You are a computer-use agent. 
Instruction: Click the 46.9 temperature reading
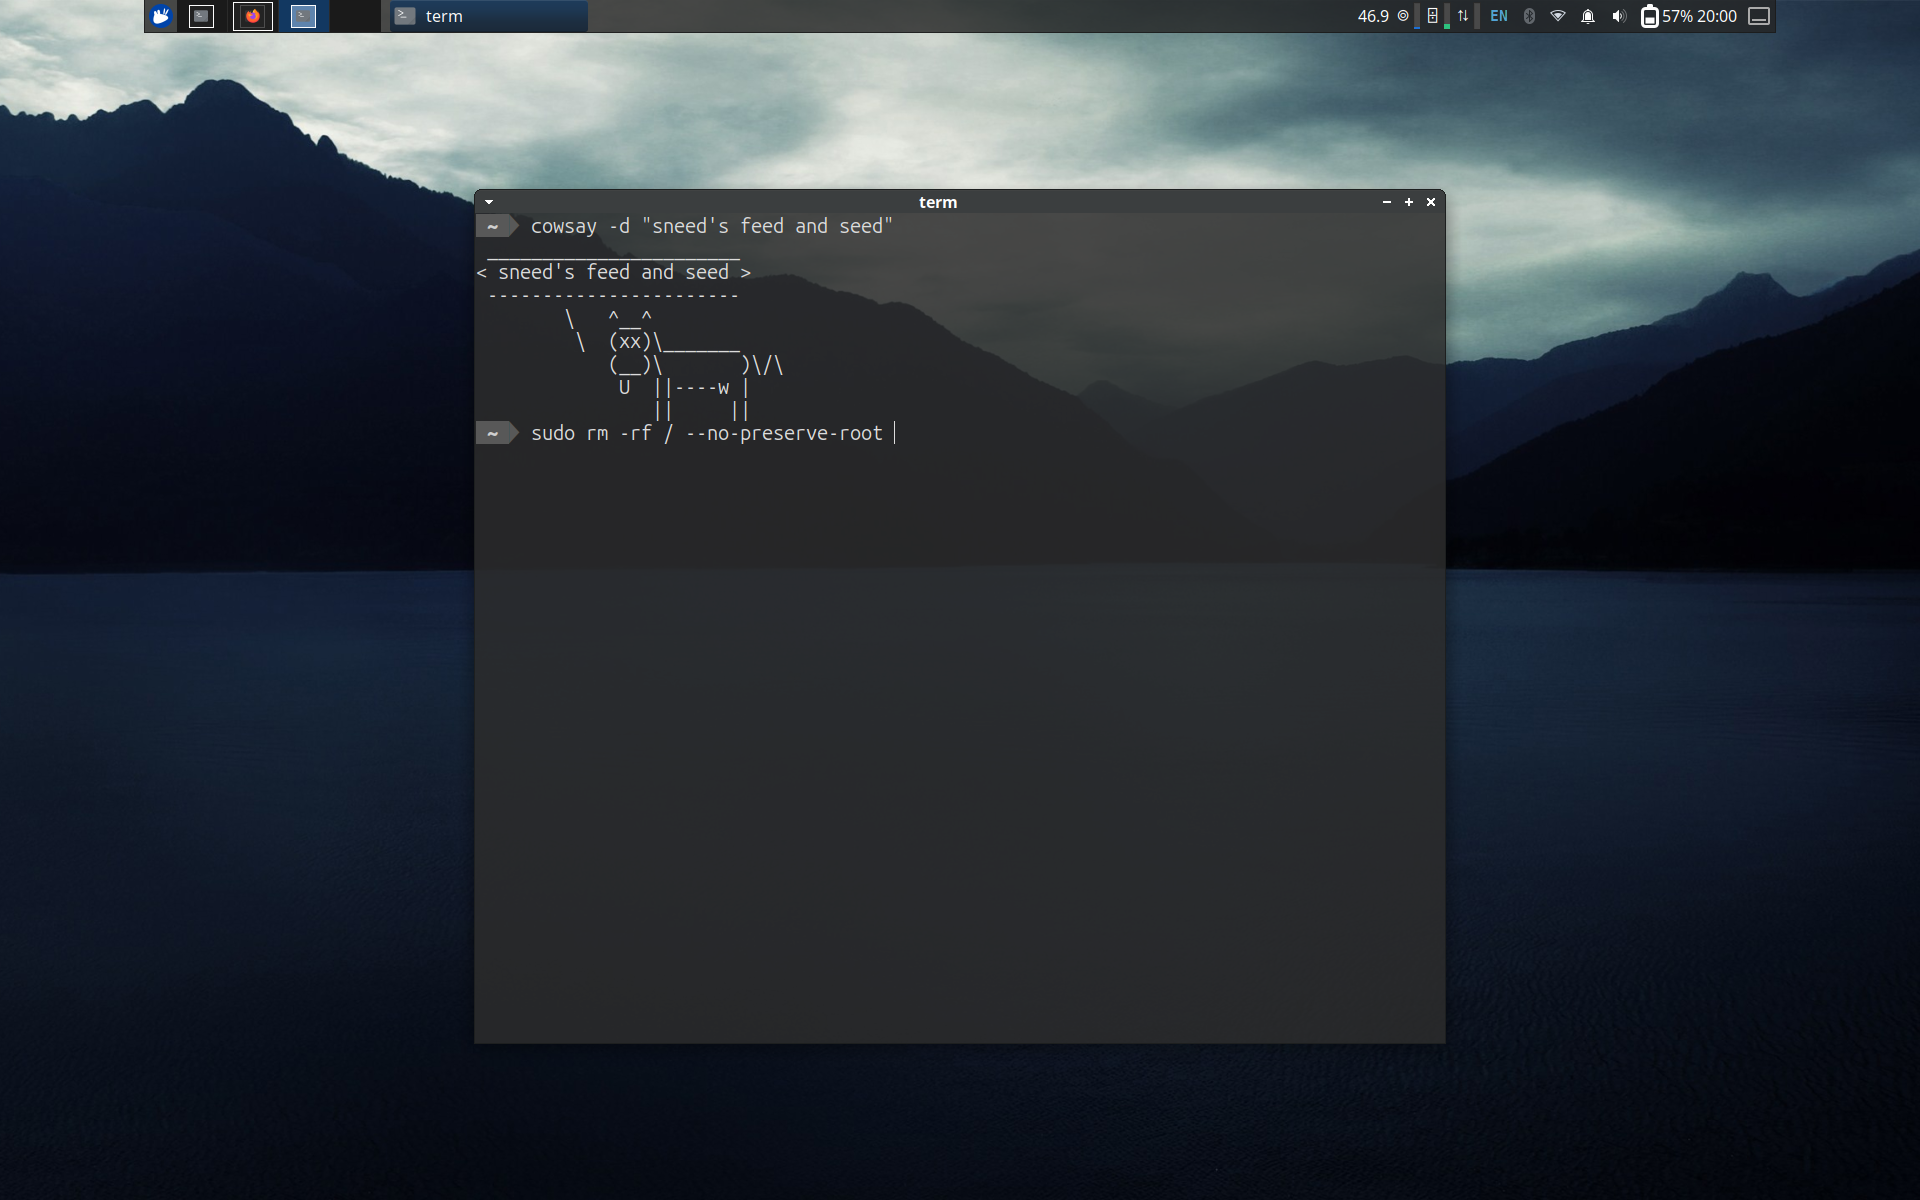tap(1373, 16)
